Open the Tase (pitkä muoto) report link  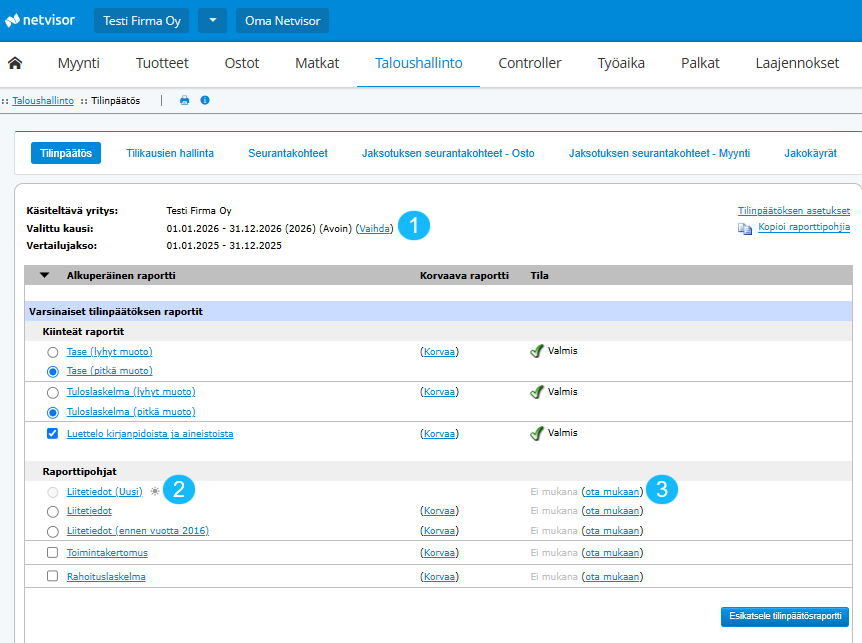pos(109,371)
